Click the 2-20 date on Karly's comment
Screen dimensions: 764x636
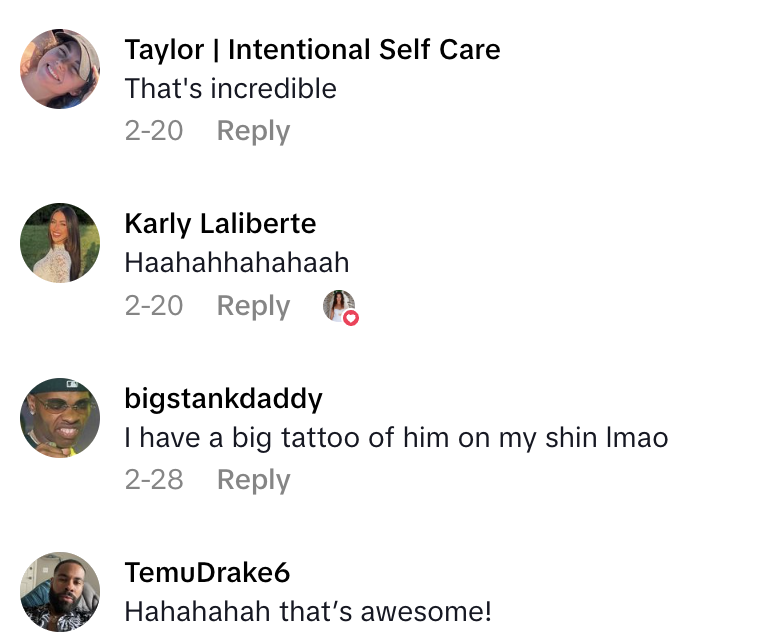(x=154, y=306)
